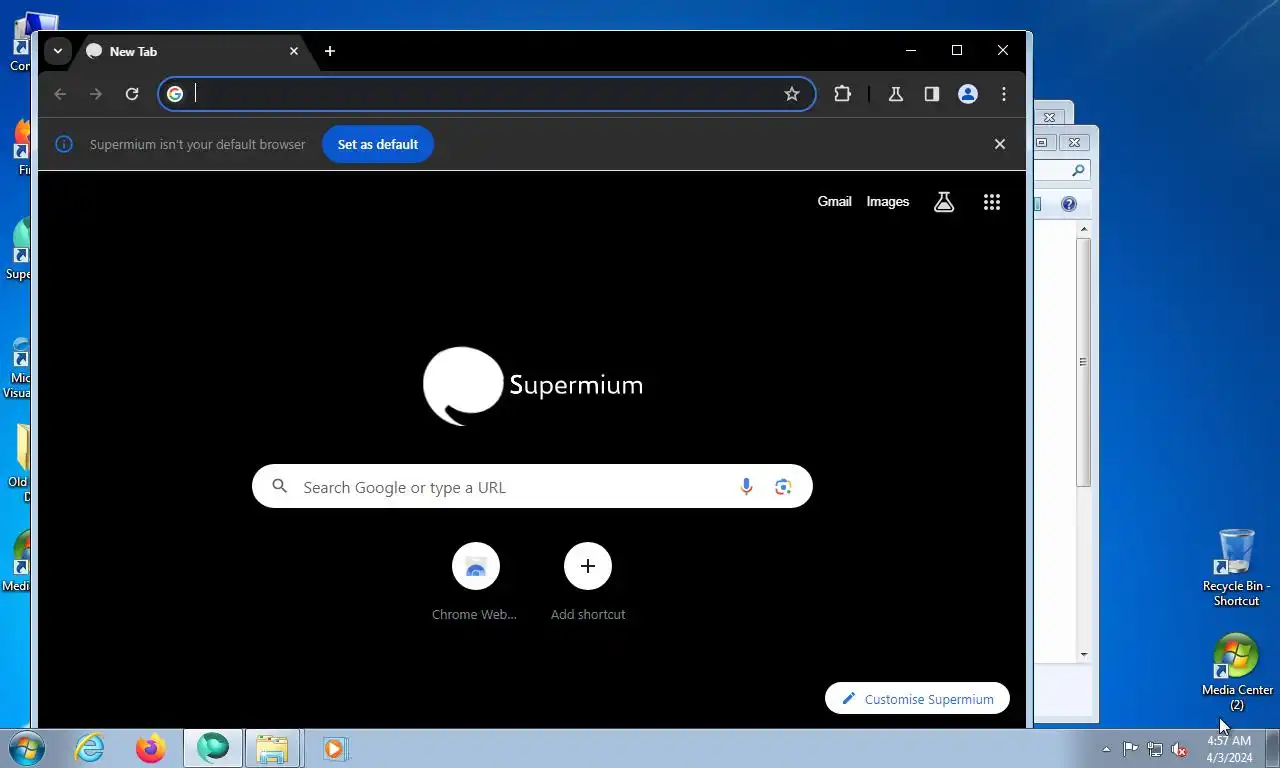Screen dimensions: 1280x768
Task: Open Windows Explorer from taskbar
Action: click(272, 748)
